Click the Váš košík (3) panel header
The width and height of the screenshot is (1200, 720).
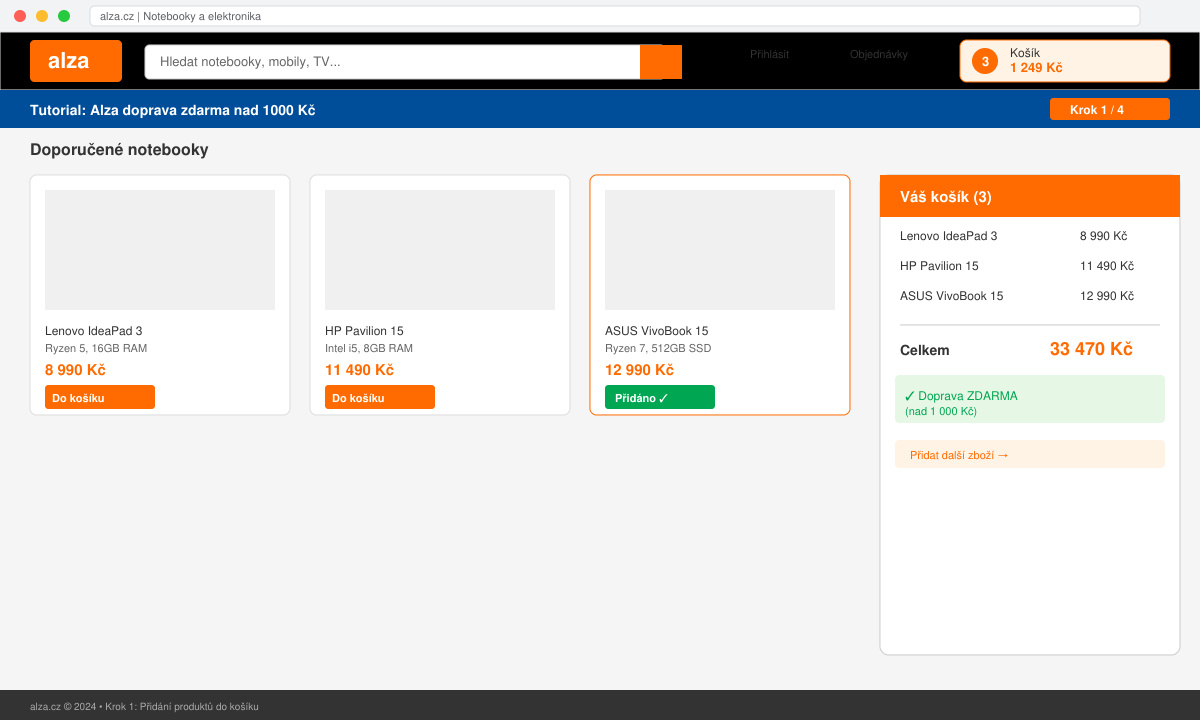pyautogui.click(x=1030, y=196)
